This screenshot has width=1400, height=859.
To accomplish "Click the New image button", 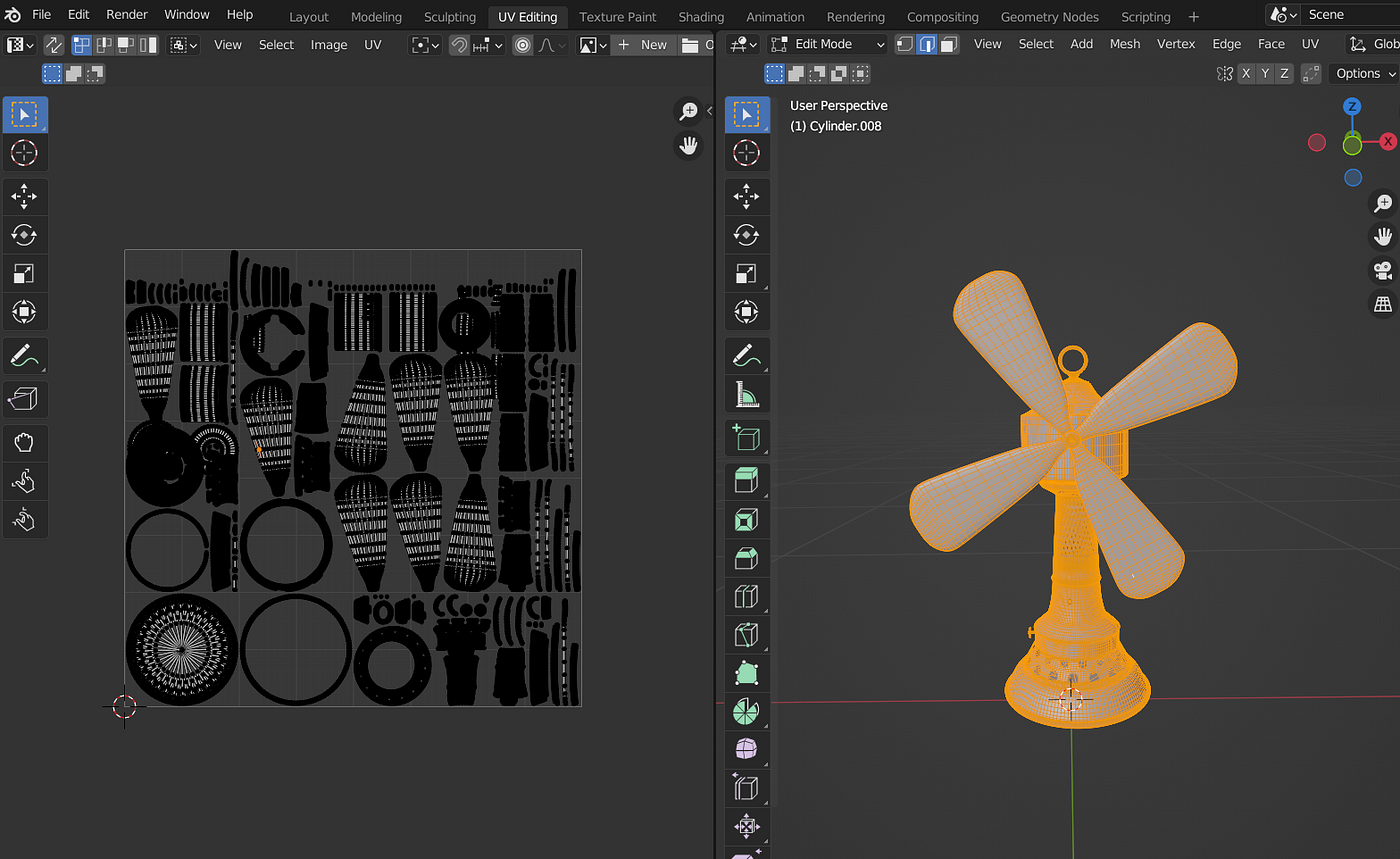I will pos(643,45).
